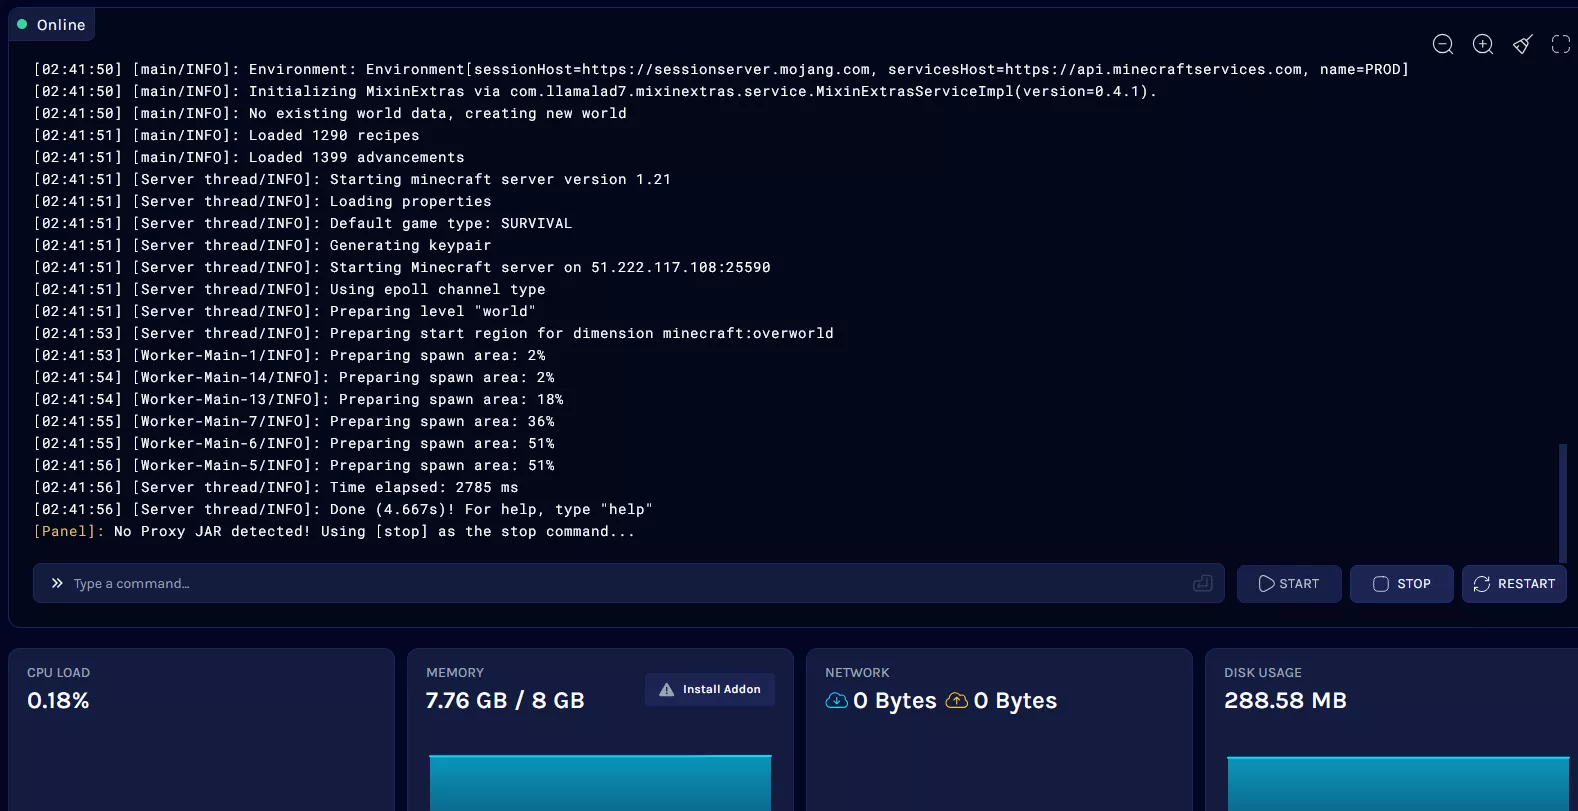1578x811 pixels.
Task: Click the disk usage graph
Action: (1397, 783)
